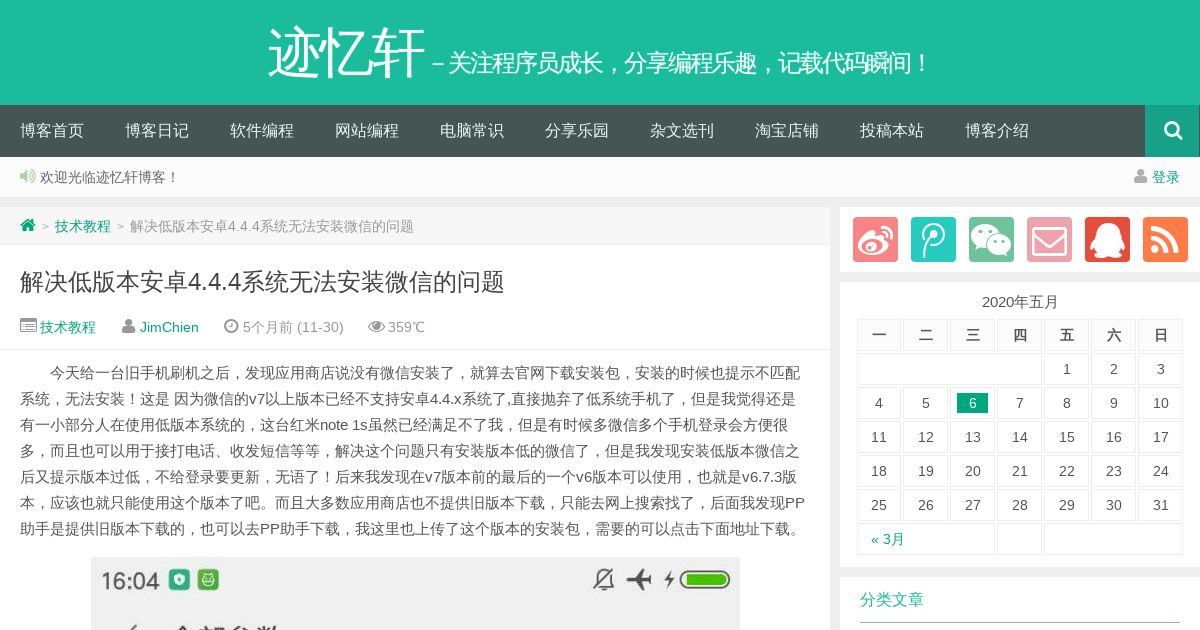
Task: Select highlighted calendar day 6
Action: (972, 403)
